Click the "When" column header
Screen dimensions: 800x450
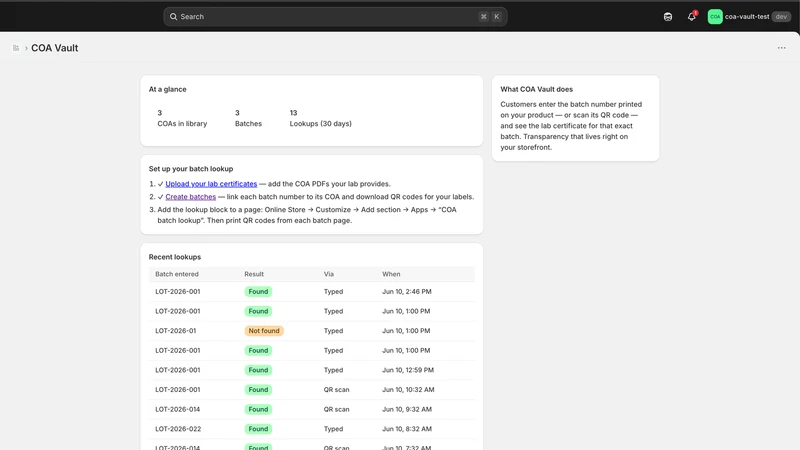tap(391, 274)
